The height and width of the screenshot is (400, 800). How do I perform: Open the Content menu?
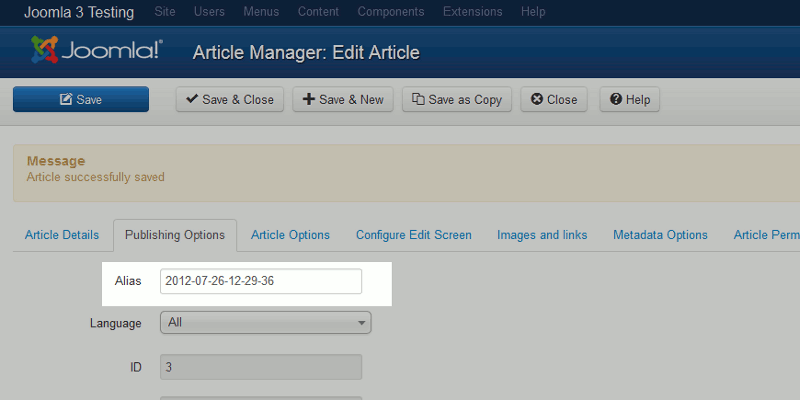(x=319, y=12)
